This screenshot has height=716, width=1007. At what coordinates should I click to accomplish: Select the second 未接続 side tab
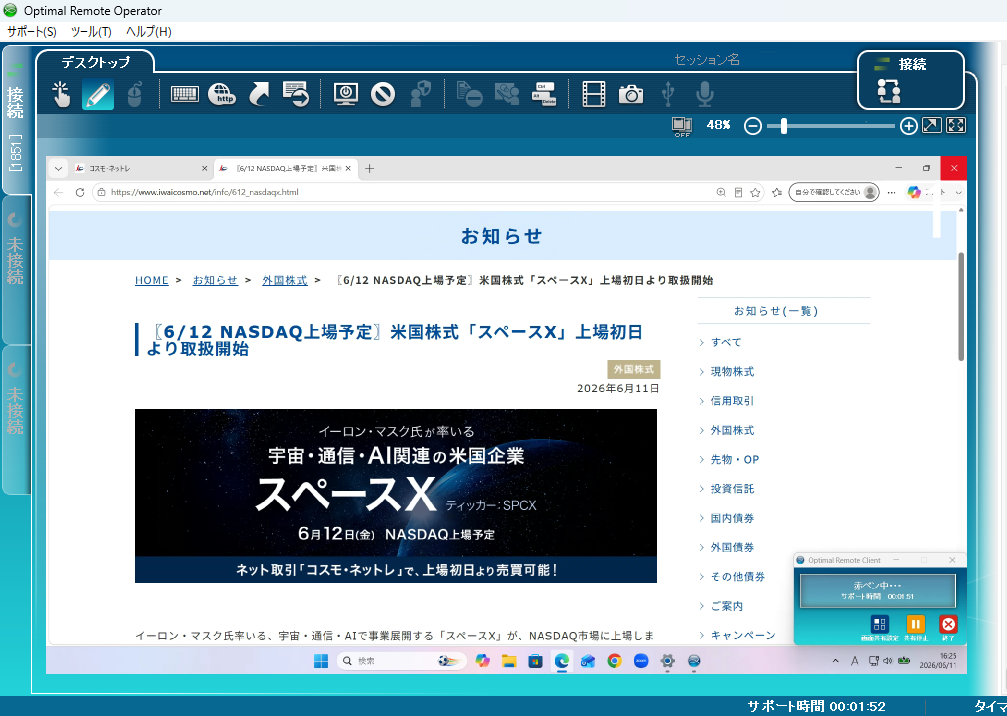click(15, 420)
